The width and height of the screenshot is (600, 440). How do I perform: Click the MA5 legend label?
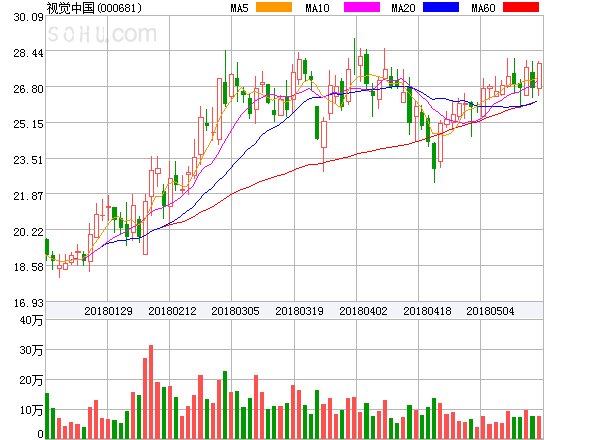point(239,8)
